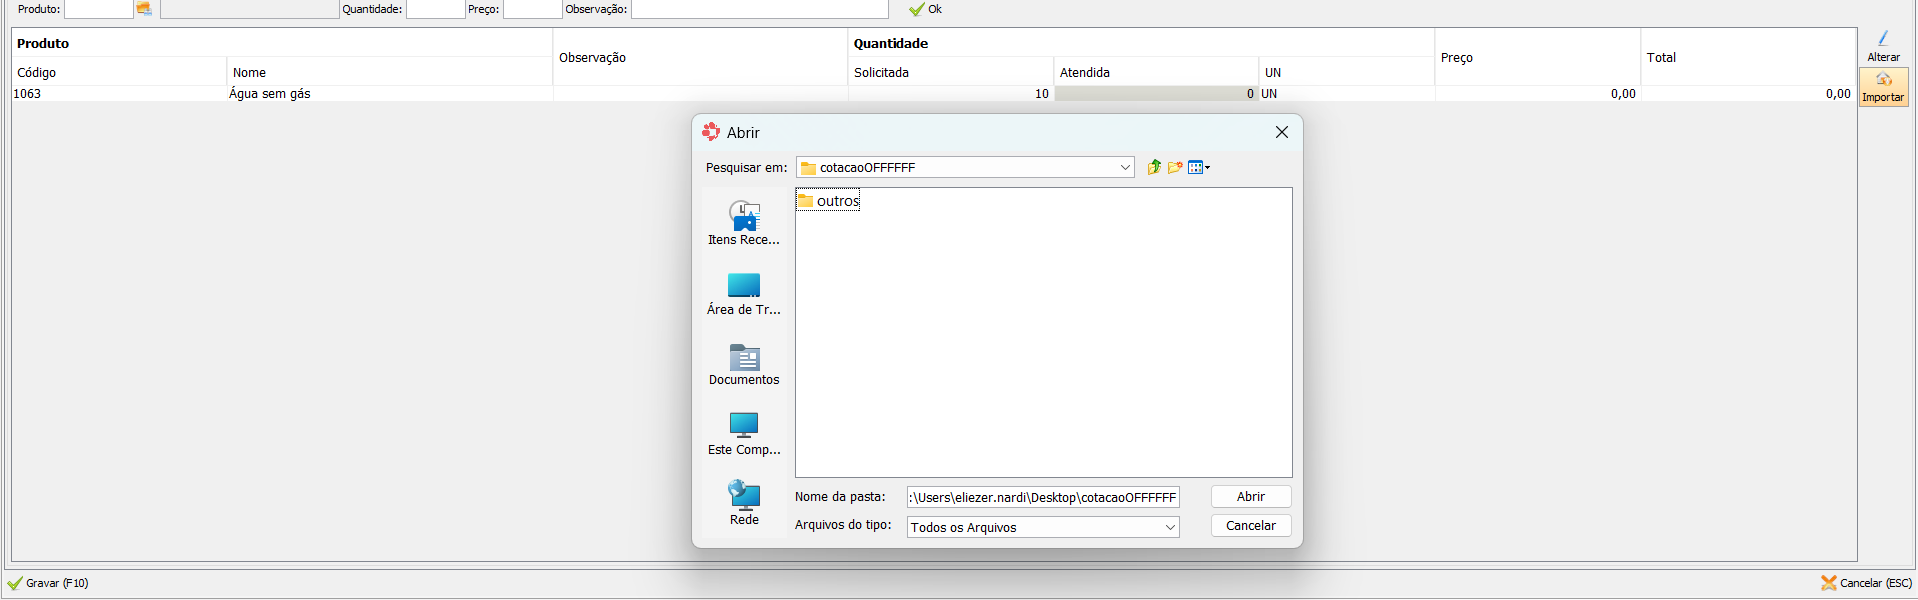Open the view menu dropdown in dialog
The image size is (1918, 600).
coord(1199,168)
